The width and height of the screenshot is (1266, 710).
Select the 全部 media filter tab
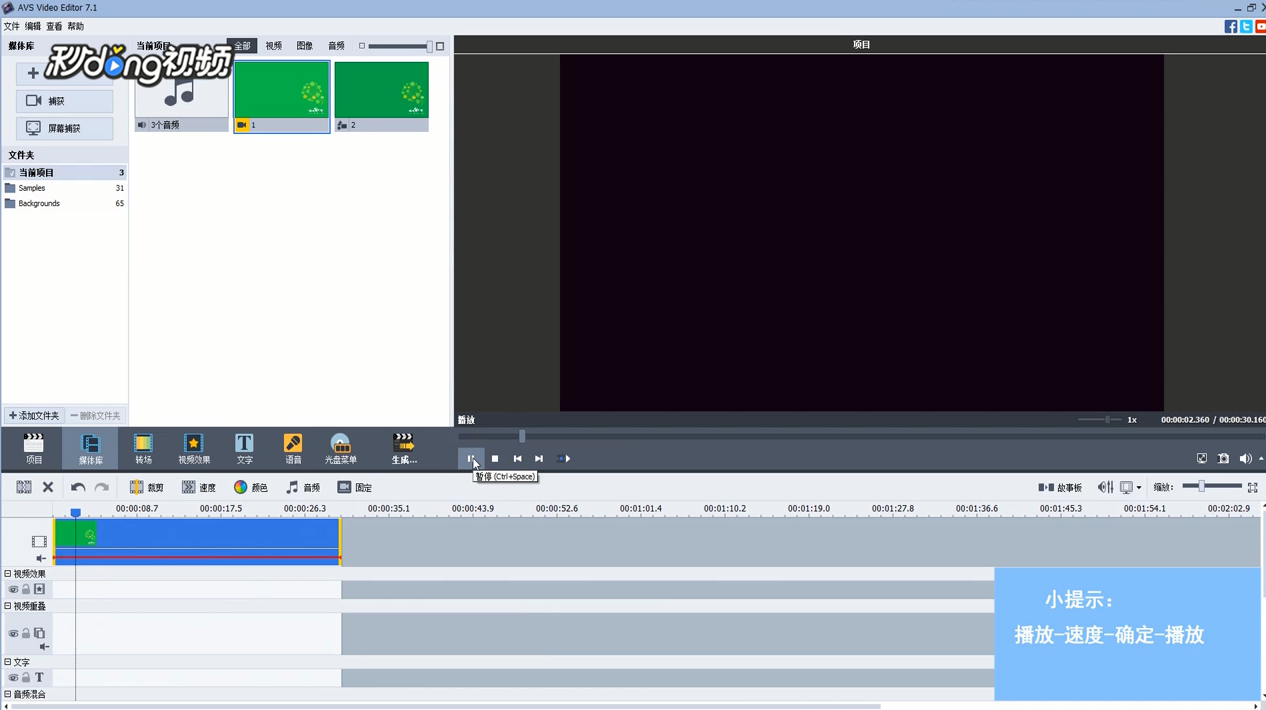pyautogui.click(x=242, y=46)
